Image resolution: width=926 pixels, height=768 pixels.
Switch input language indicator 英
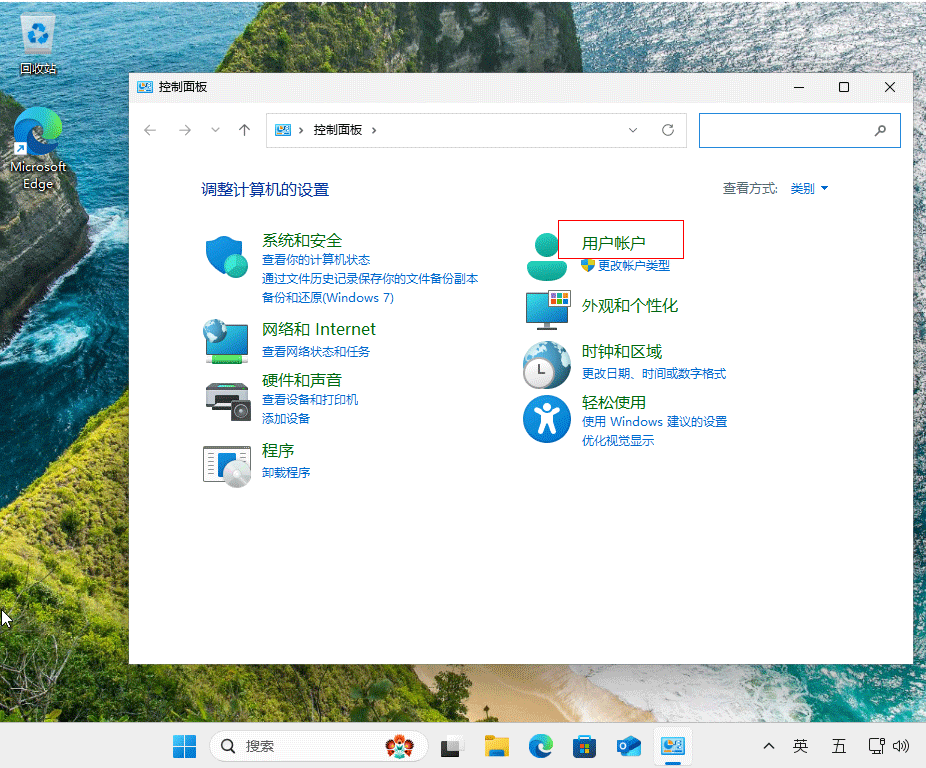pos(800,746)
